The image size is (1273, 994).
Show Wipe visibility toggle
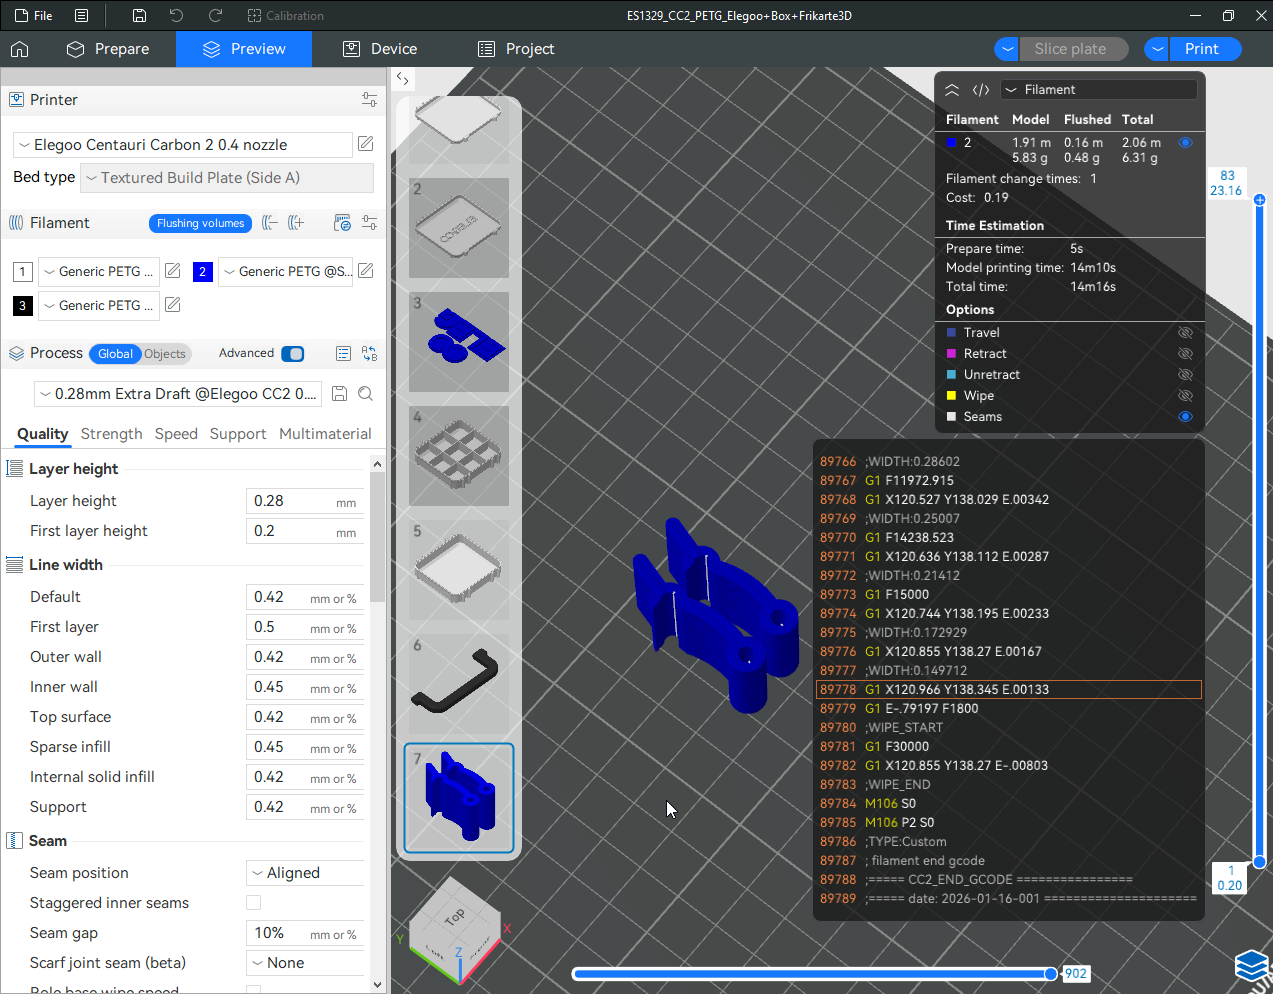tap(1185, 396)
